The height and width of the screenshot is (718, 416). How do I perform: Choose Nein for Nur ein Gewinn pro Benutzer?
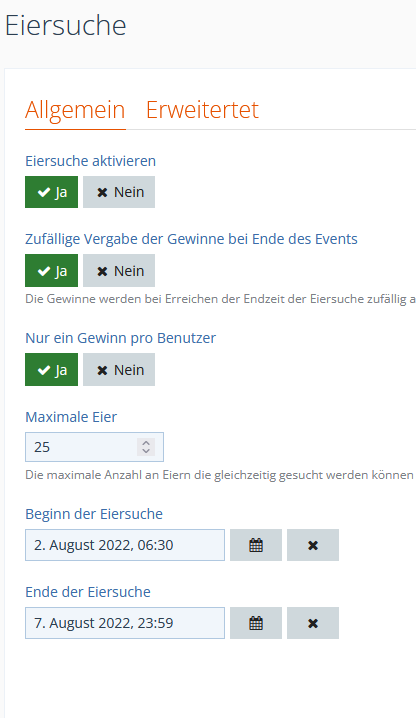tap(119, 370)
